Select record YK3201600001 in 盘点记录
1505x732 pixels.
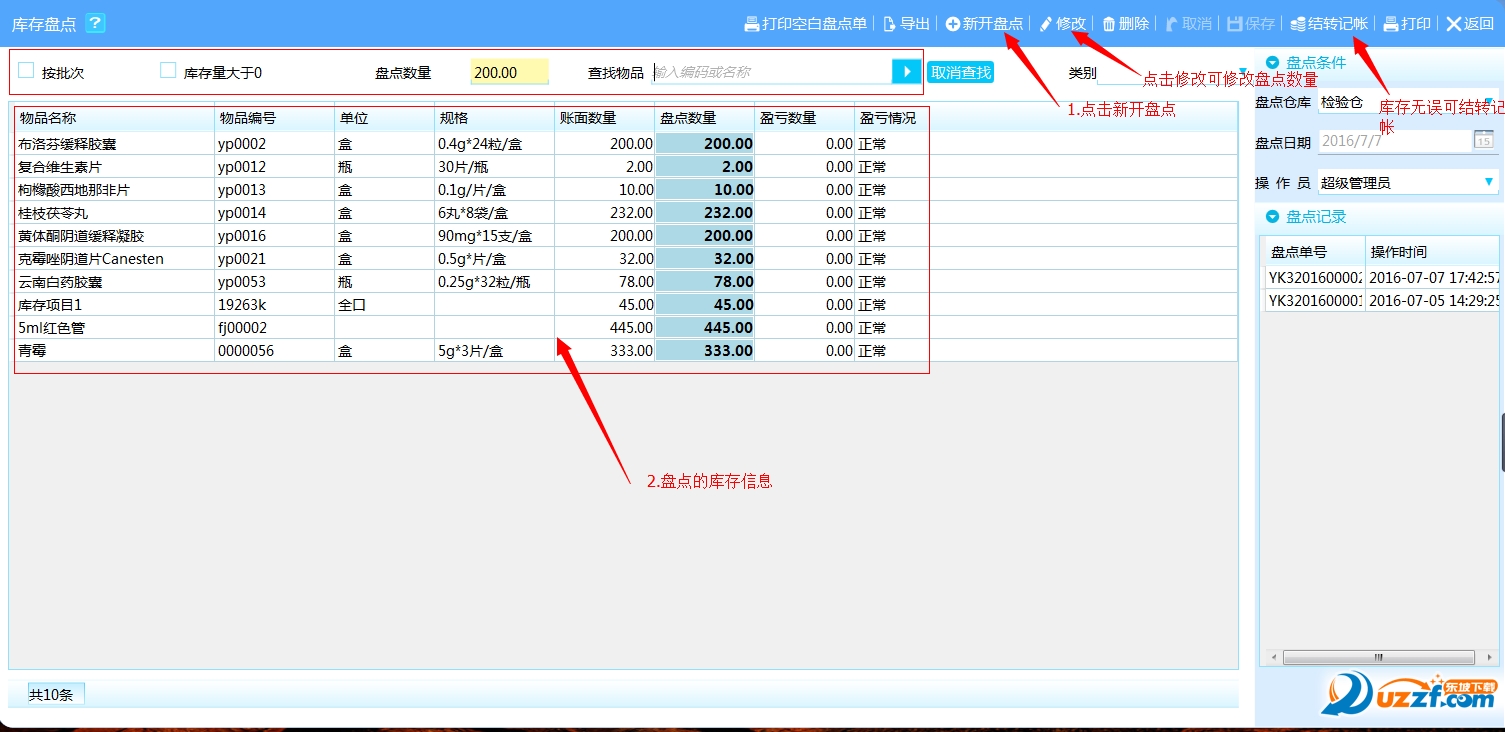pos(1381,300)
